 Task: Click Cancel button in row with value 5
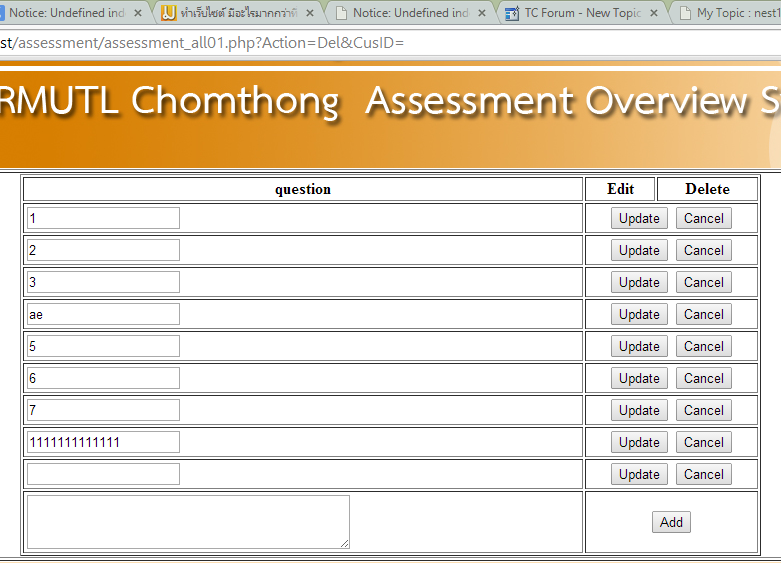coord(703,346)
